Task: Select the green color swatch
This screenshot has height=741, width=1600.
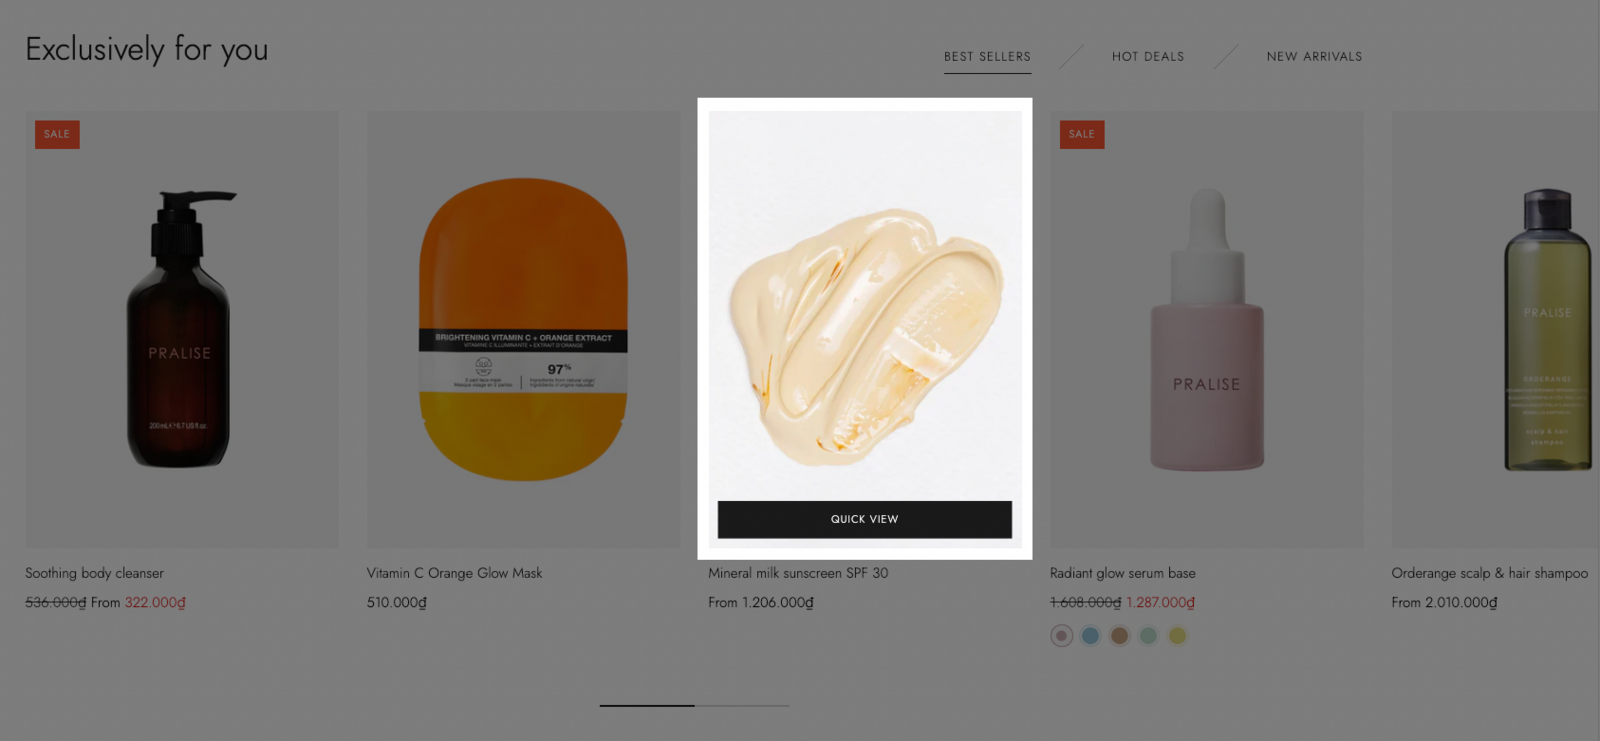Action: pyautogui.click(x=1148, y=636)
